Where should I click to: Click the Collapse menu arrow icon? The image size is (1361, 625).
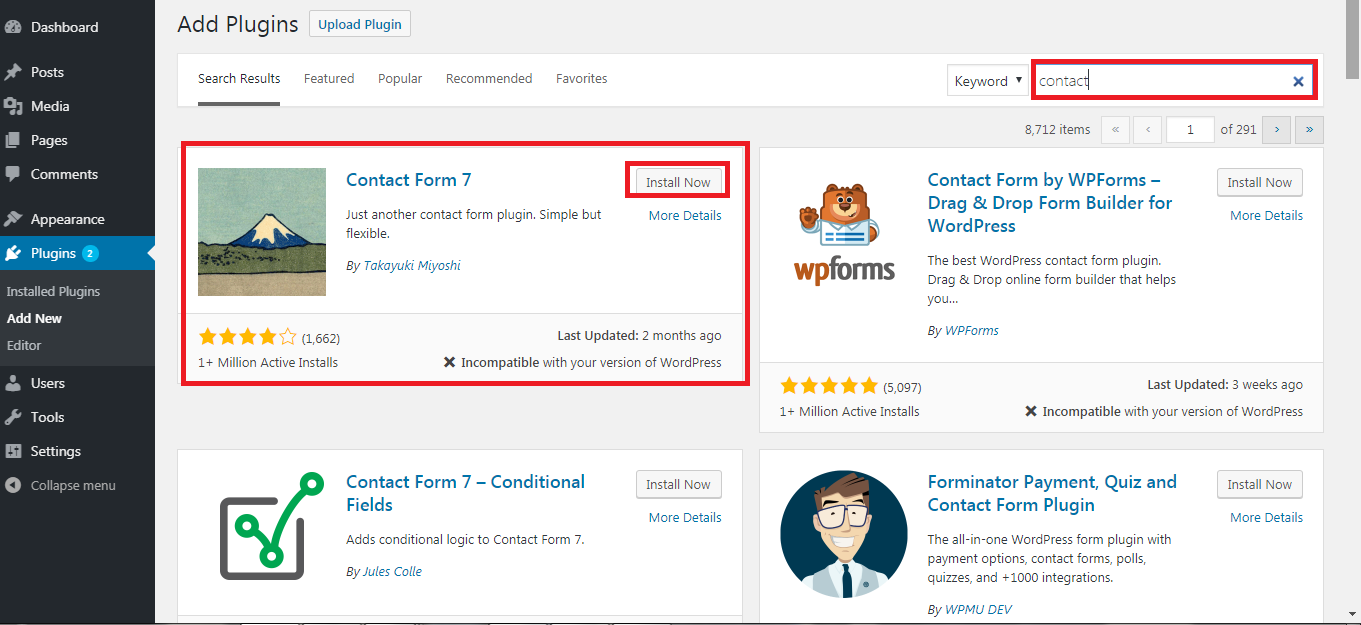13,485
